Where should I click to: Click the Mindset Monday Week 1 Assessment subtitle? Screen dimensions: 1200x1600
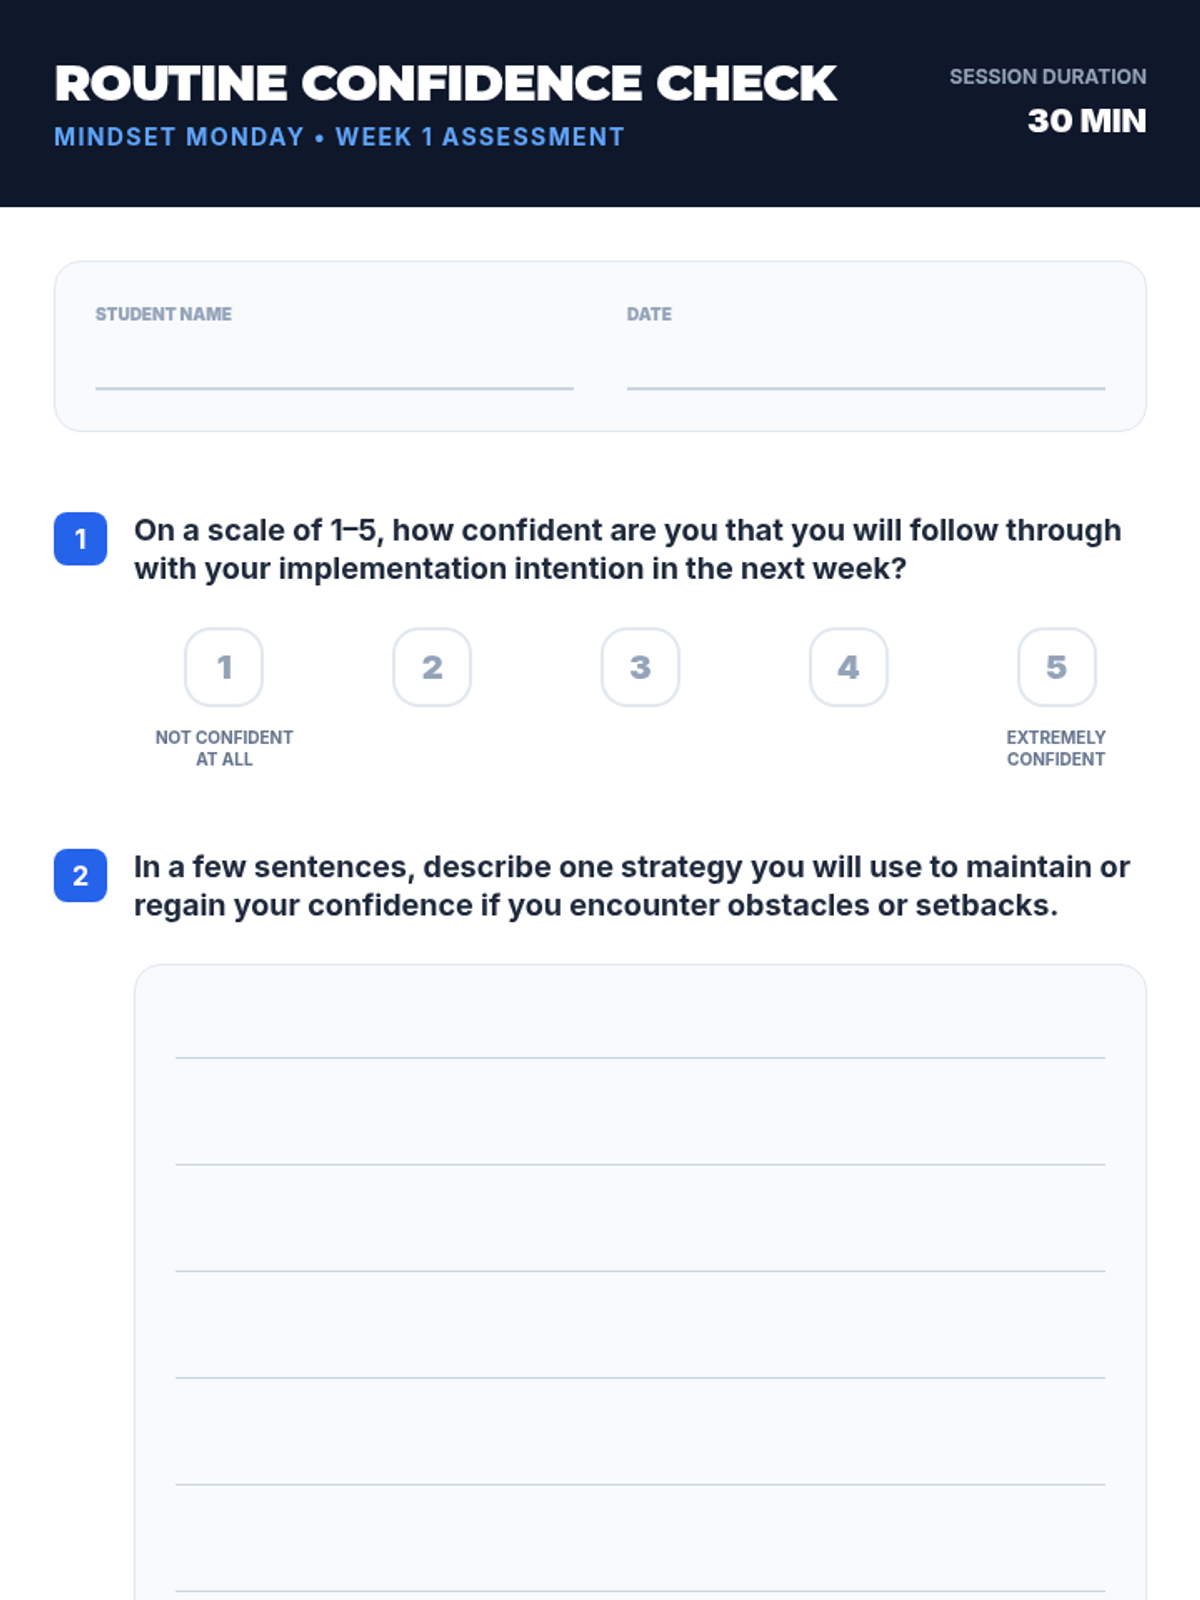pyautogui.click(x=339, y=137)
